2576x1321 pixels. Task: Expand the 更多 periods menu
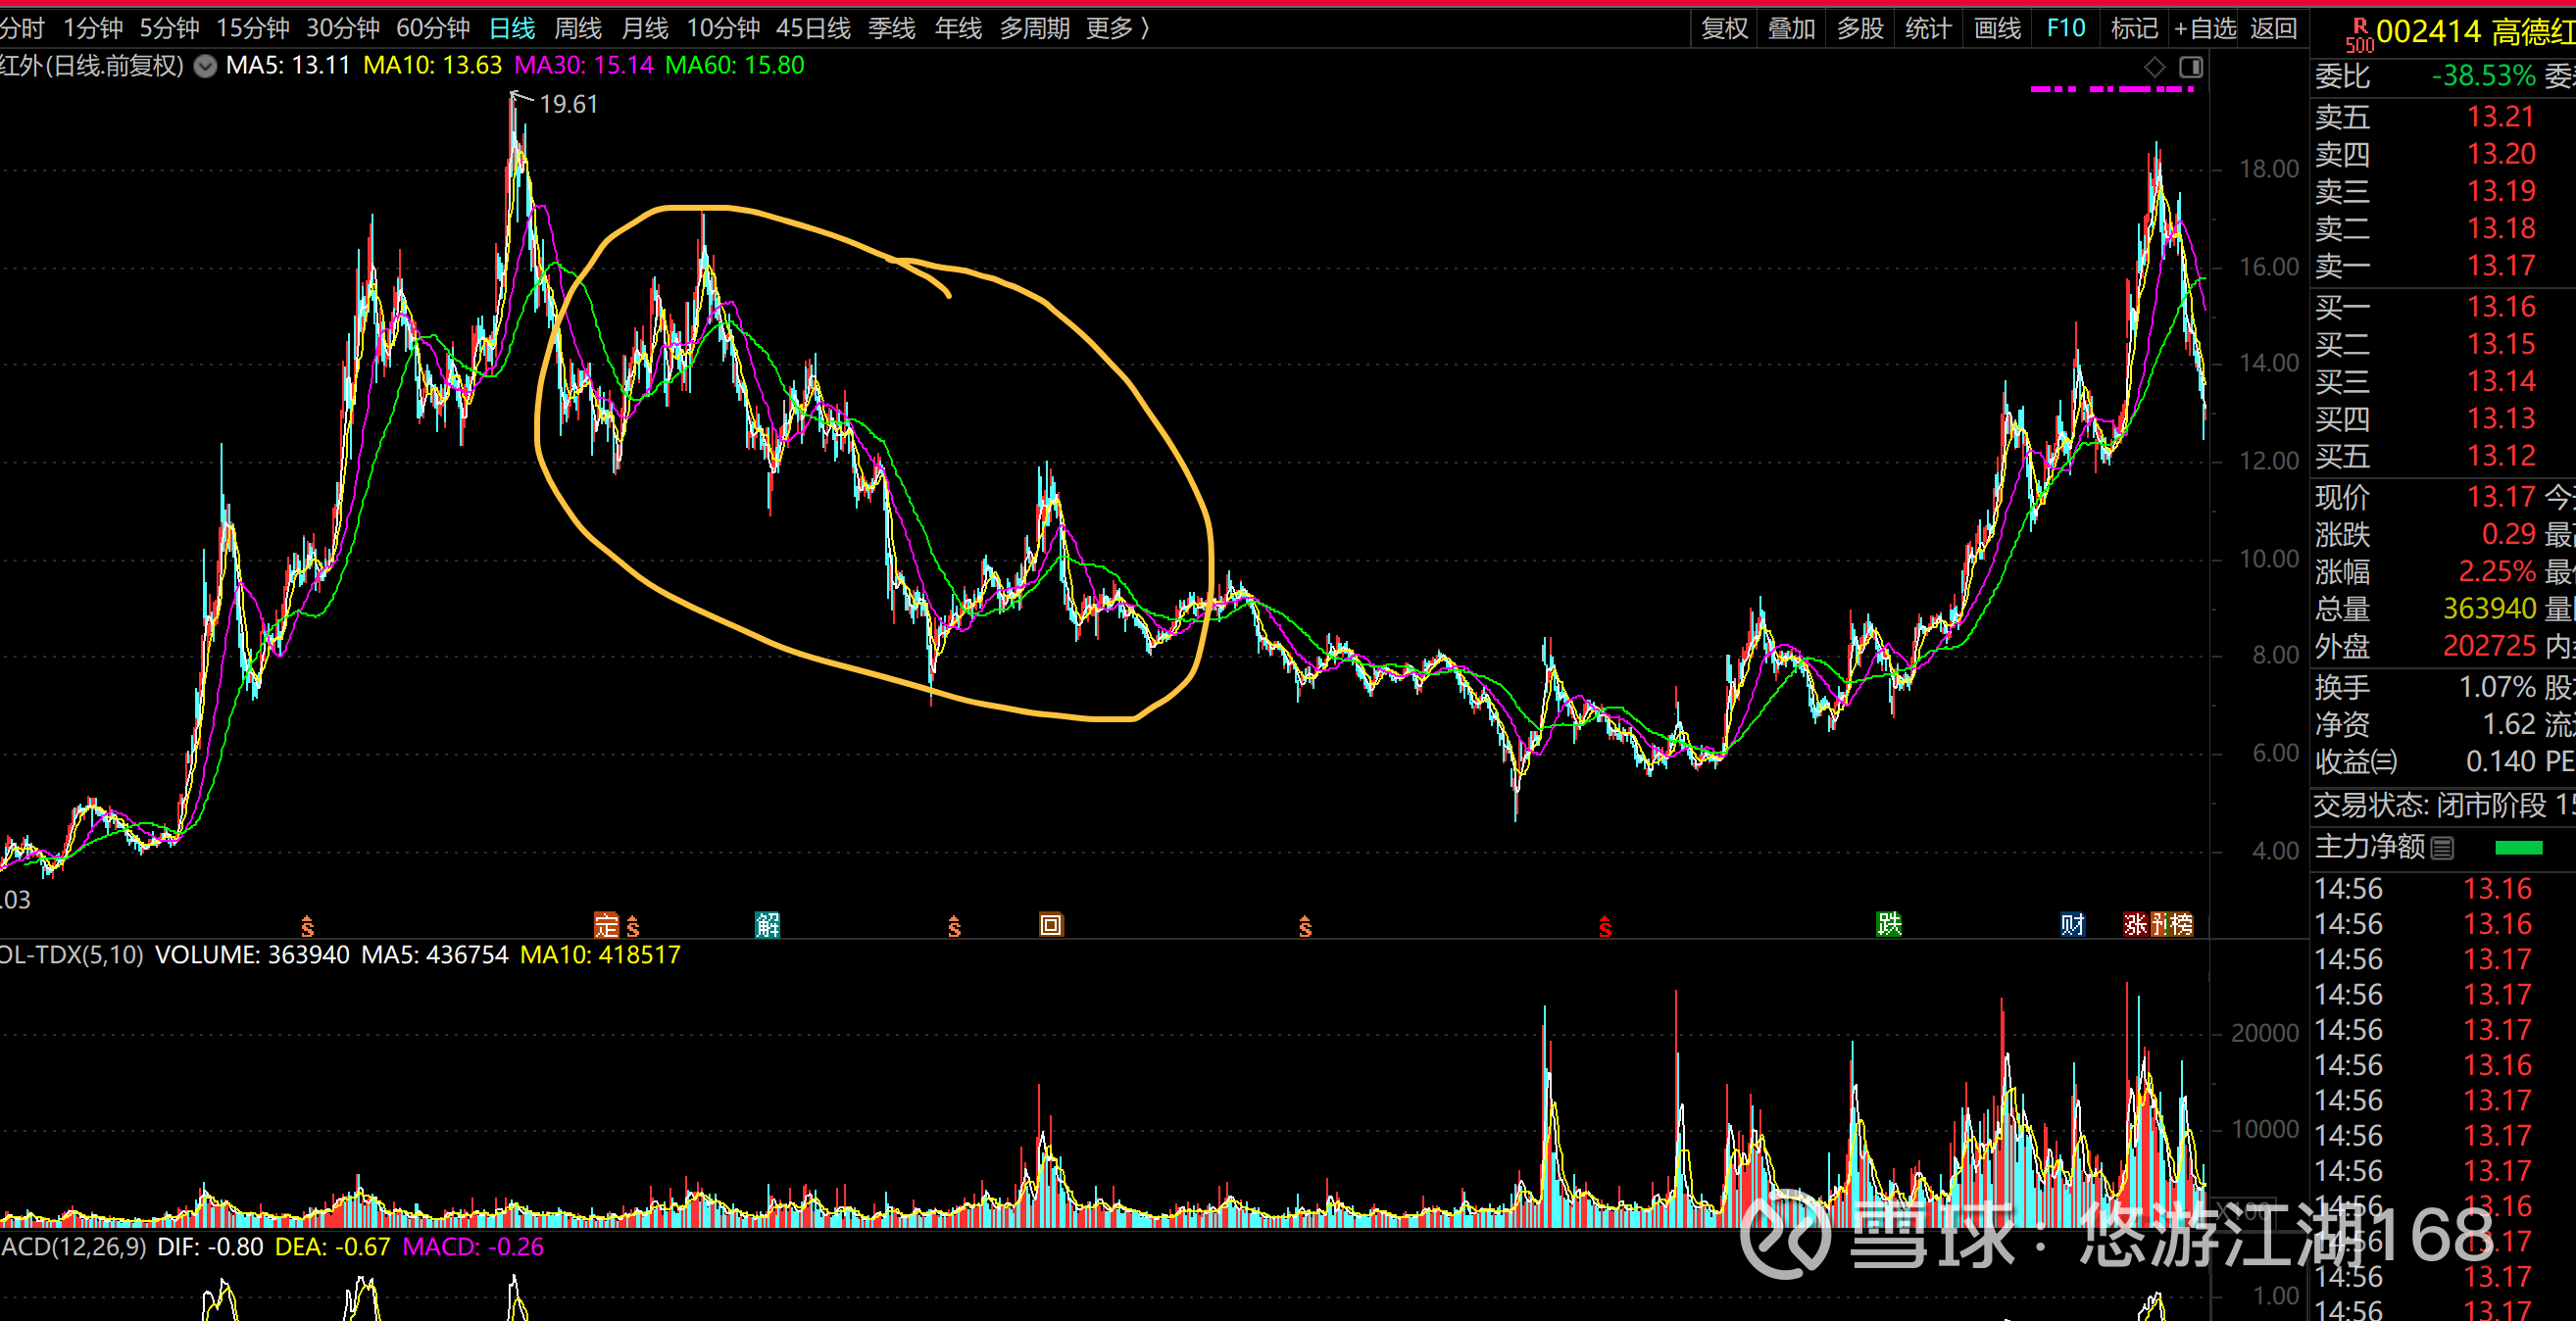(1118, 28)
